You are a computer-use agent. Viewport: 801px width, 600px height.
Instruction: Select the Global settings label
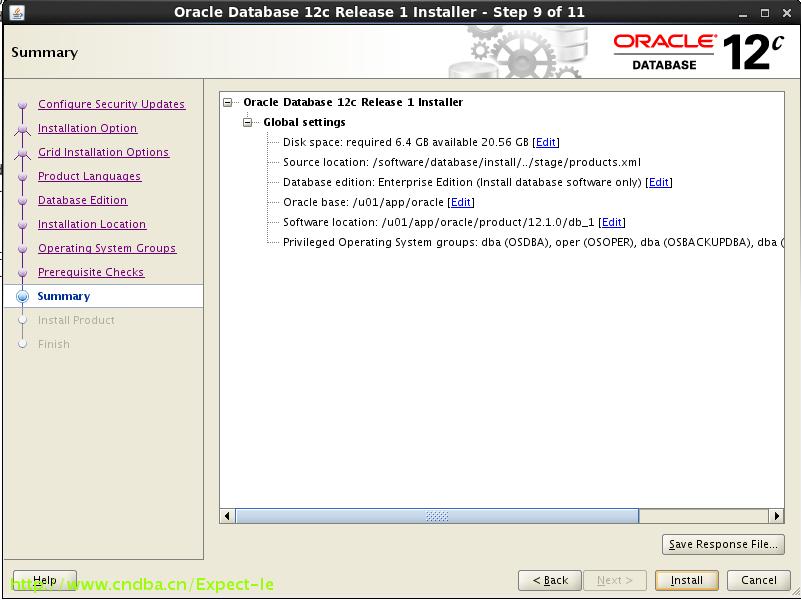(304, 122)
